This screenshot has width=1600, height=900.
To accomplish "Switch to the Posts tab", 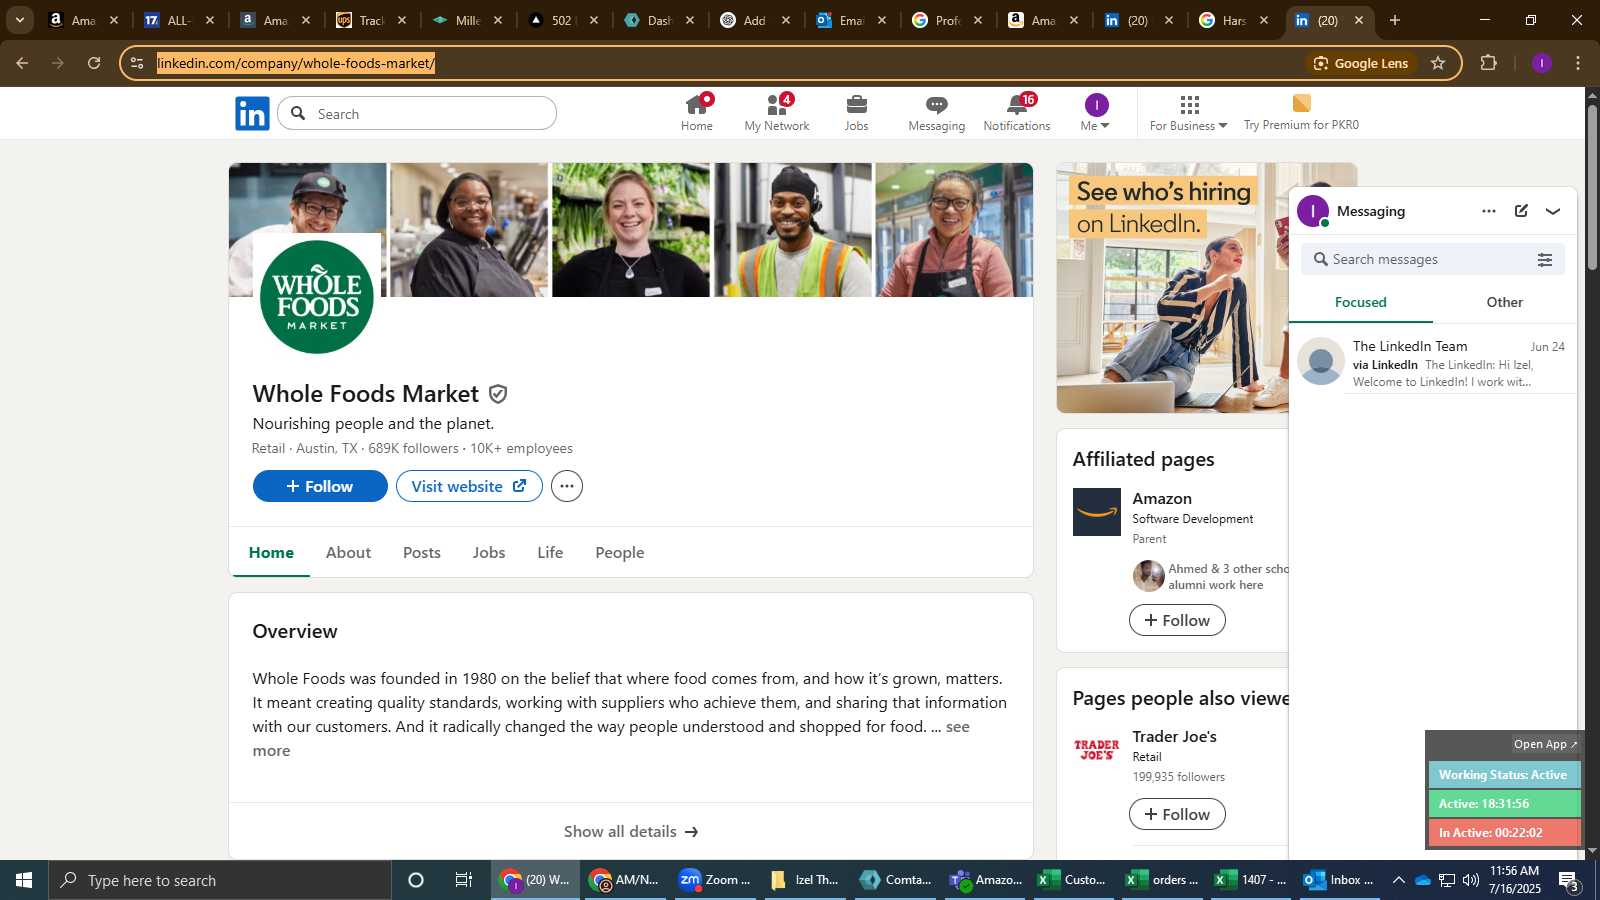I will (x=422, y=552).
